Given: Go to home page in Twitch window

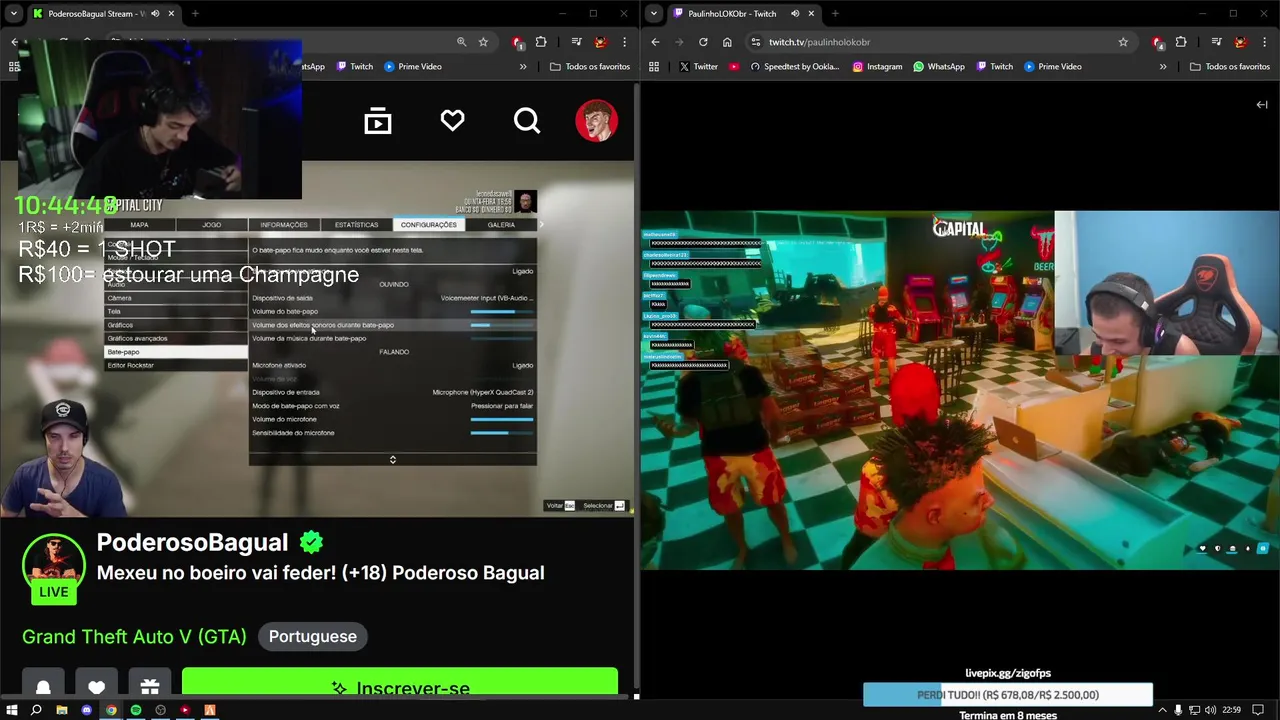Looking at the screenshot, I should [727, 42].
